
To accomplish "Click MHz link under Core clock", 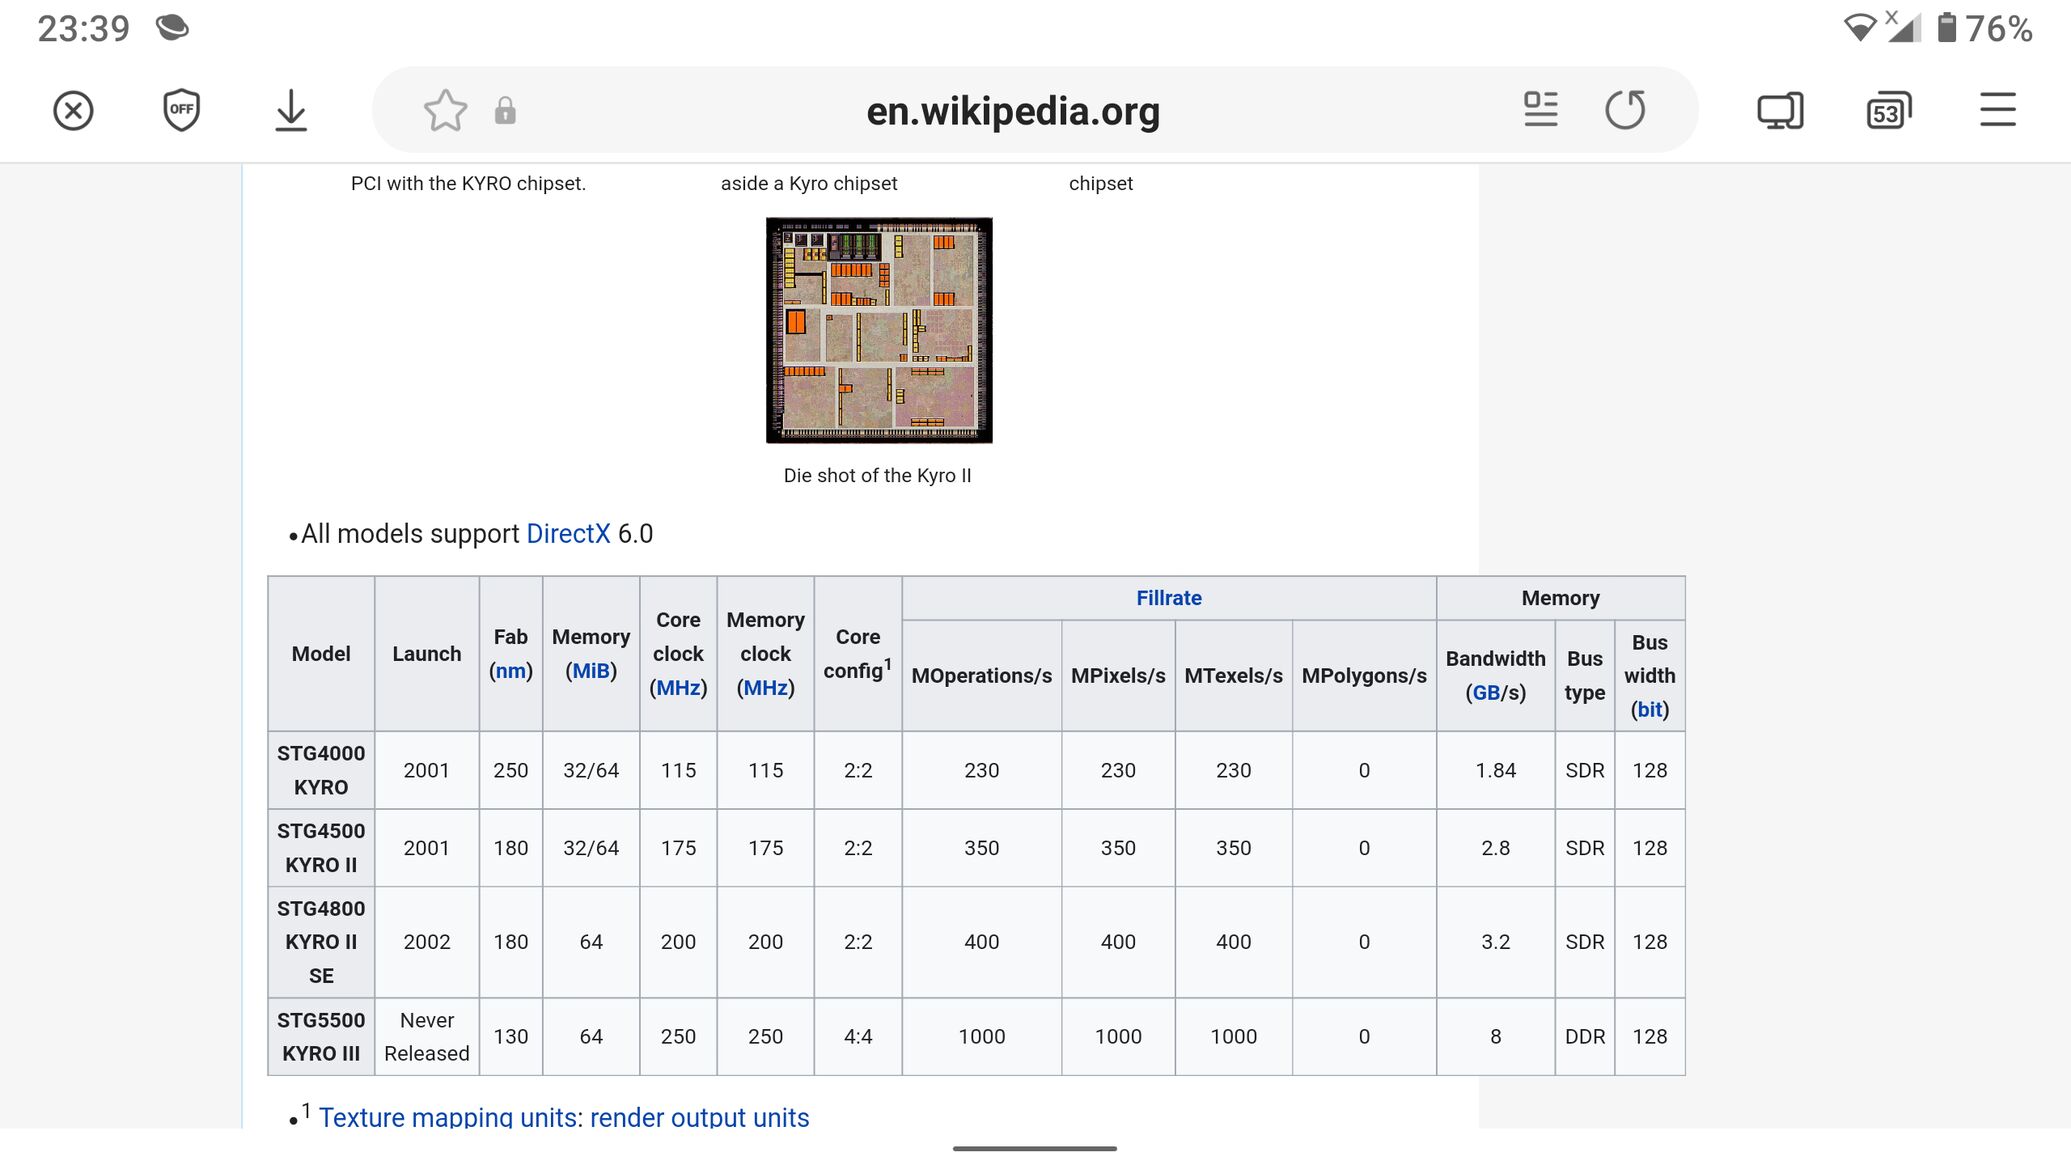I will [x=678, y=688].
